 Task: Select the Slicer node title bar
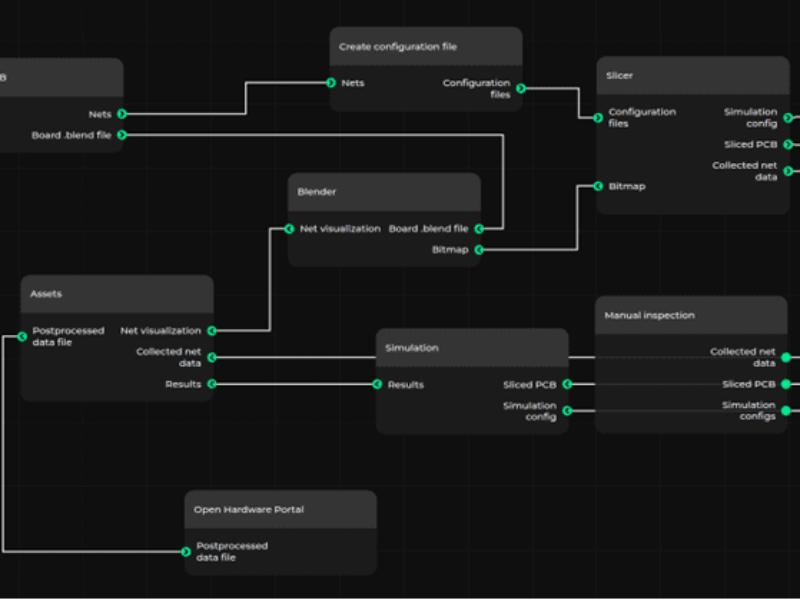point(690,74)
